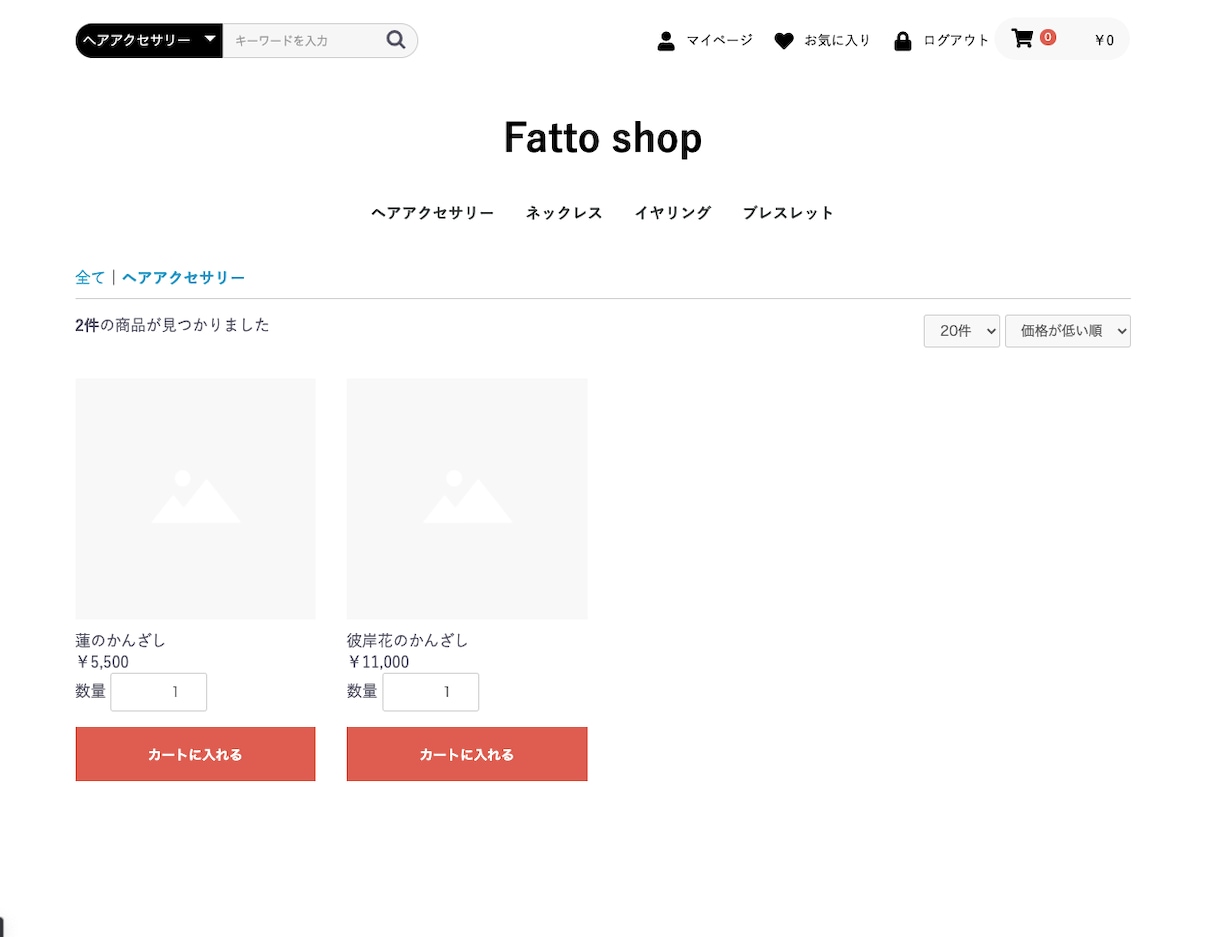
Task: Select イヤリング in the main navigation
Action: click(x=673, y=213)
